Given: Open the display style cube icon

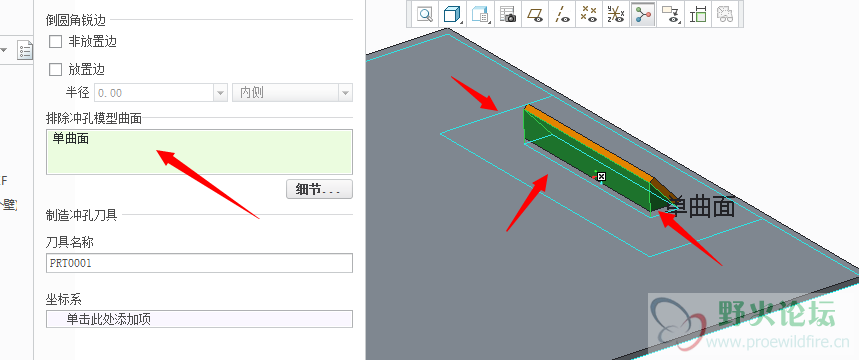Looking at the screenshot, I should 453,14.
